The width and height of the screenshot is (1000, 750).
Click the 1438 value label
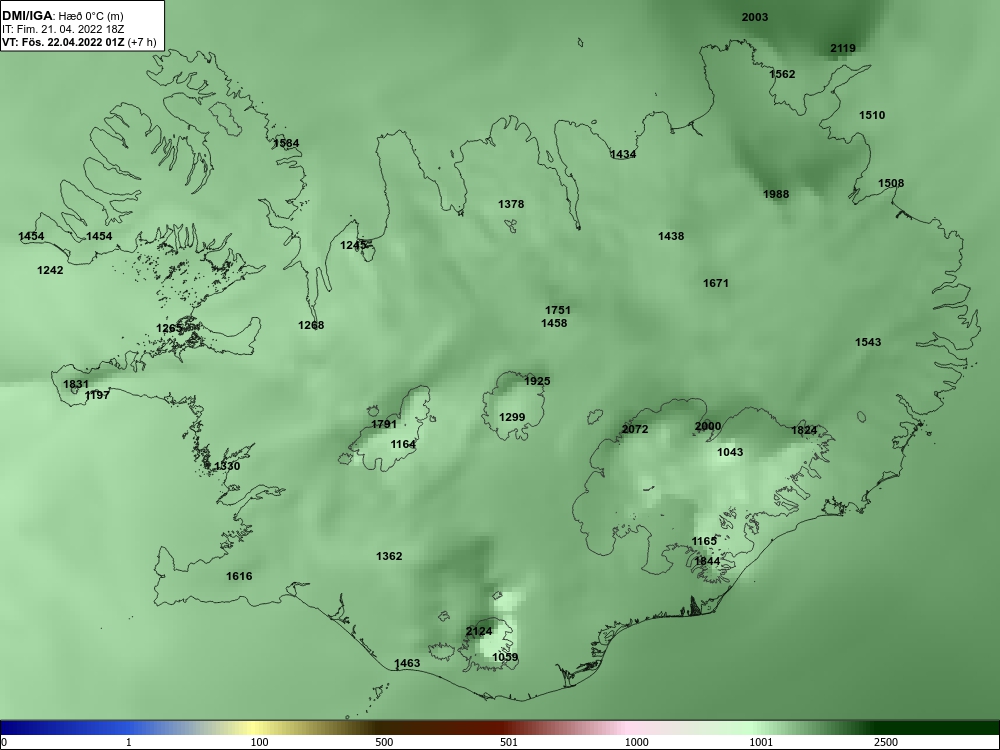click(x=671, y=236)
